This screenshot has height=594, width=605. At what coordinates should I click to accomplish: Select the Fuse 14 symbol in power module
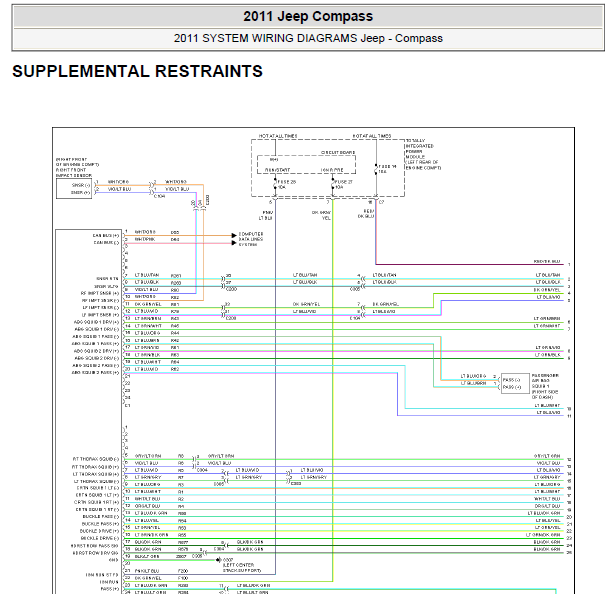(x=376, y=169)
